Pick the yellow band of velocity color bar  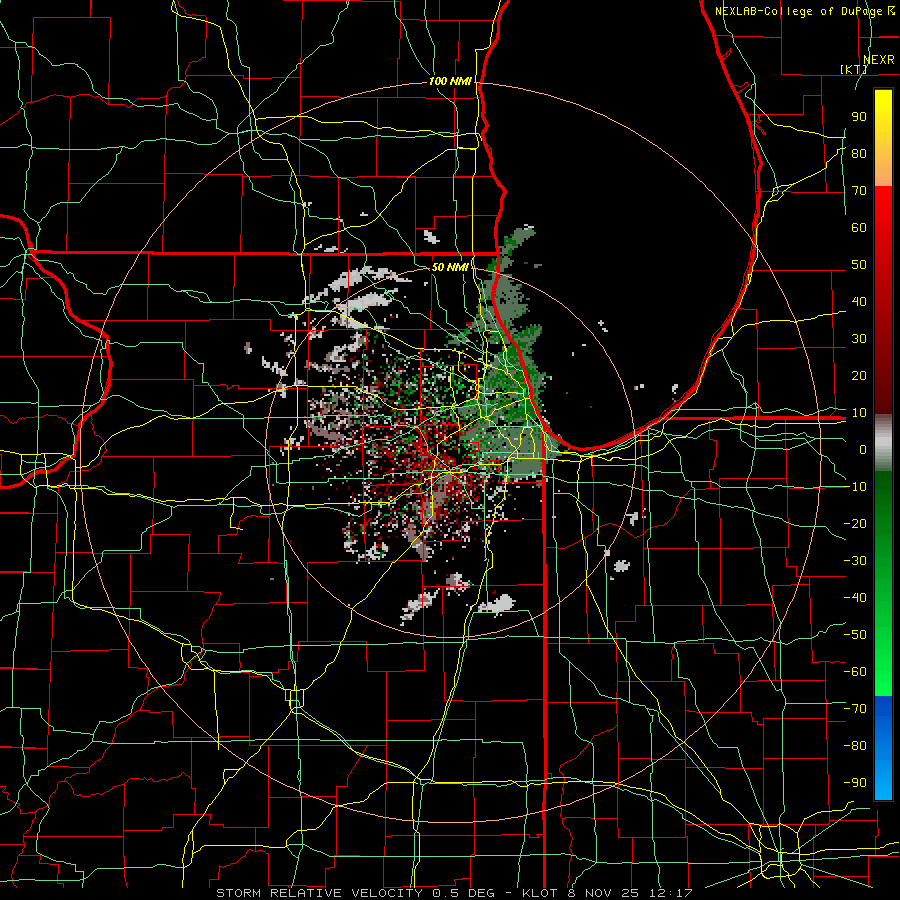pos(883,138)
